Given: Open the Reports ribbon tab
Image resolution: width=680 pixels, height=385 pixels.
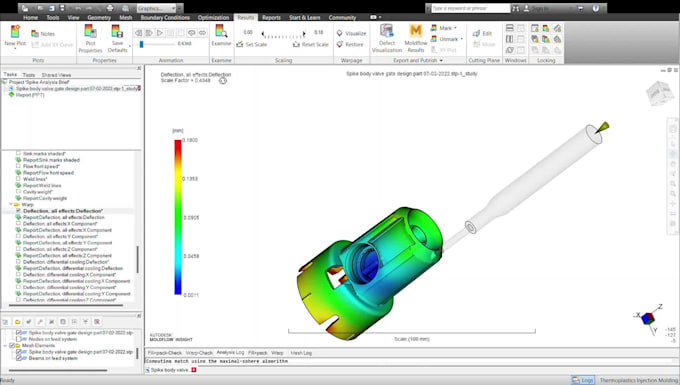Looking at the screenshot, I should pos(271,17).
